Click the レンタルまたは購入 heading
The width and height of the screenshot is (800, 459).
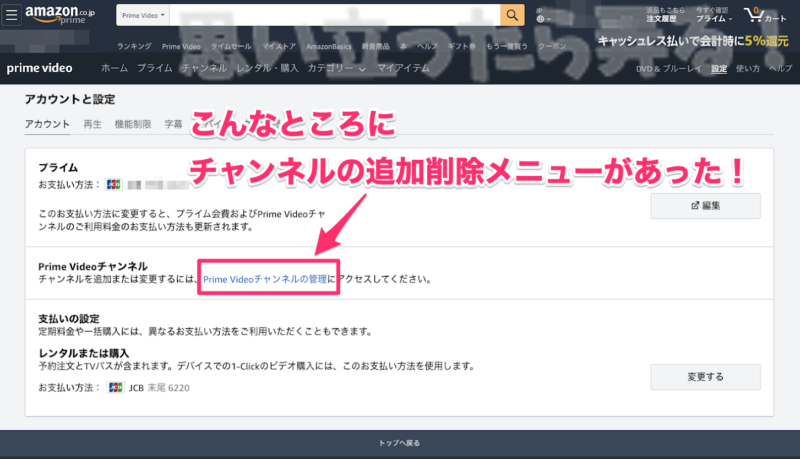84,353
